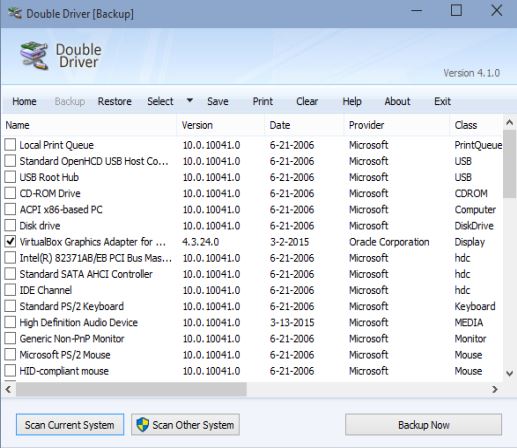Click the MEDIA class cell
Screen dimensions: 517x448
[469, 322]
